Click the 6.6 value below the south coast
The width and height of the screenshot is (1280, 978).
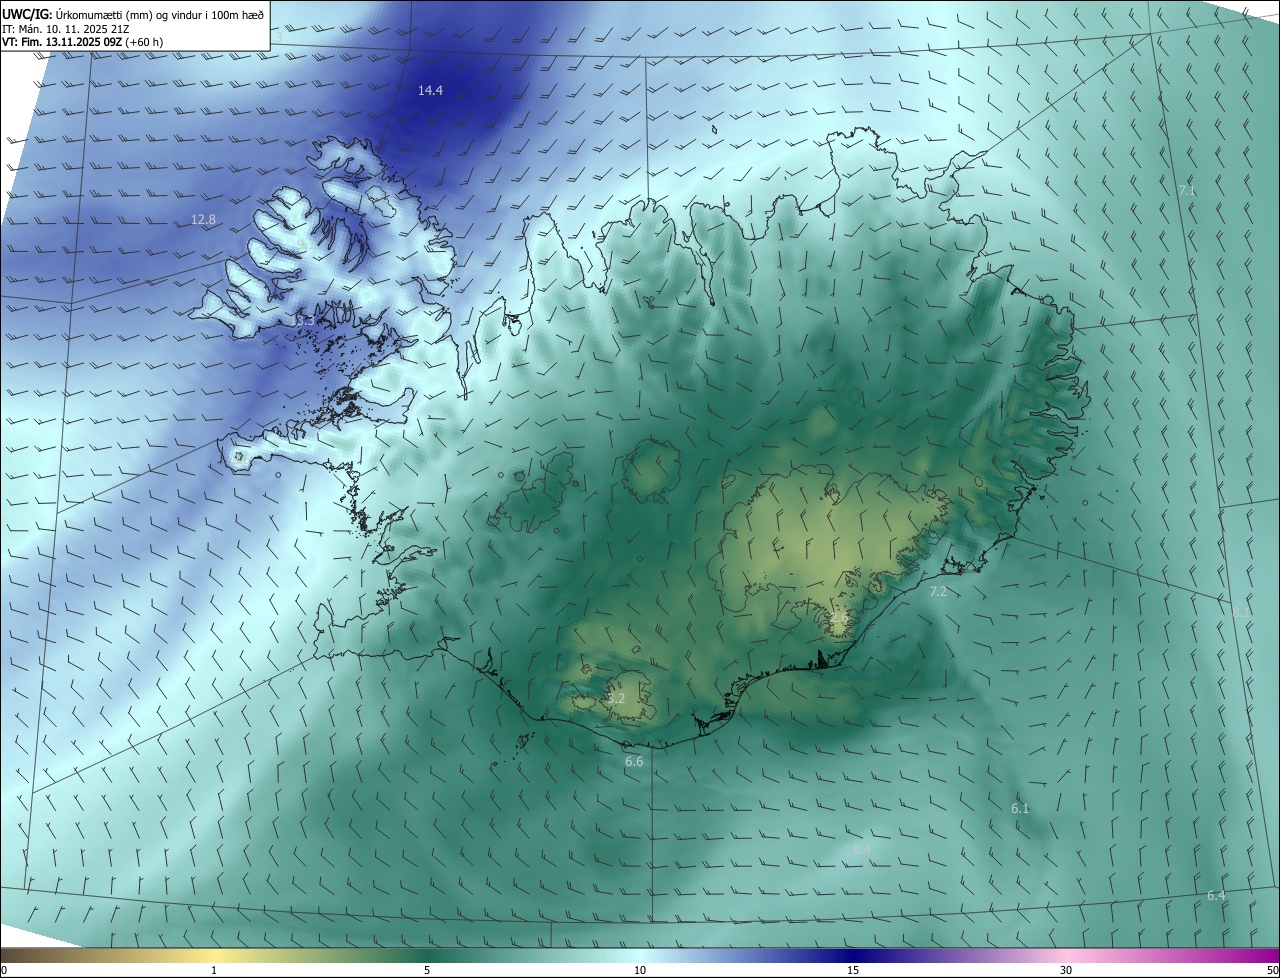pyautogui.click(x=634, y=762)
